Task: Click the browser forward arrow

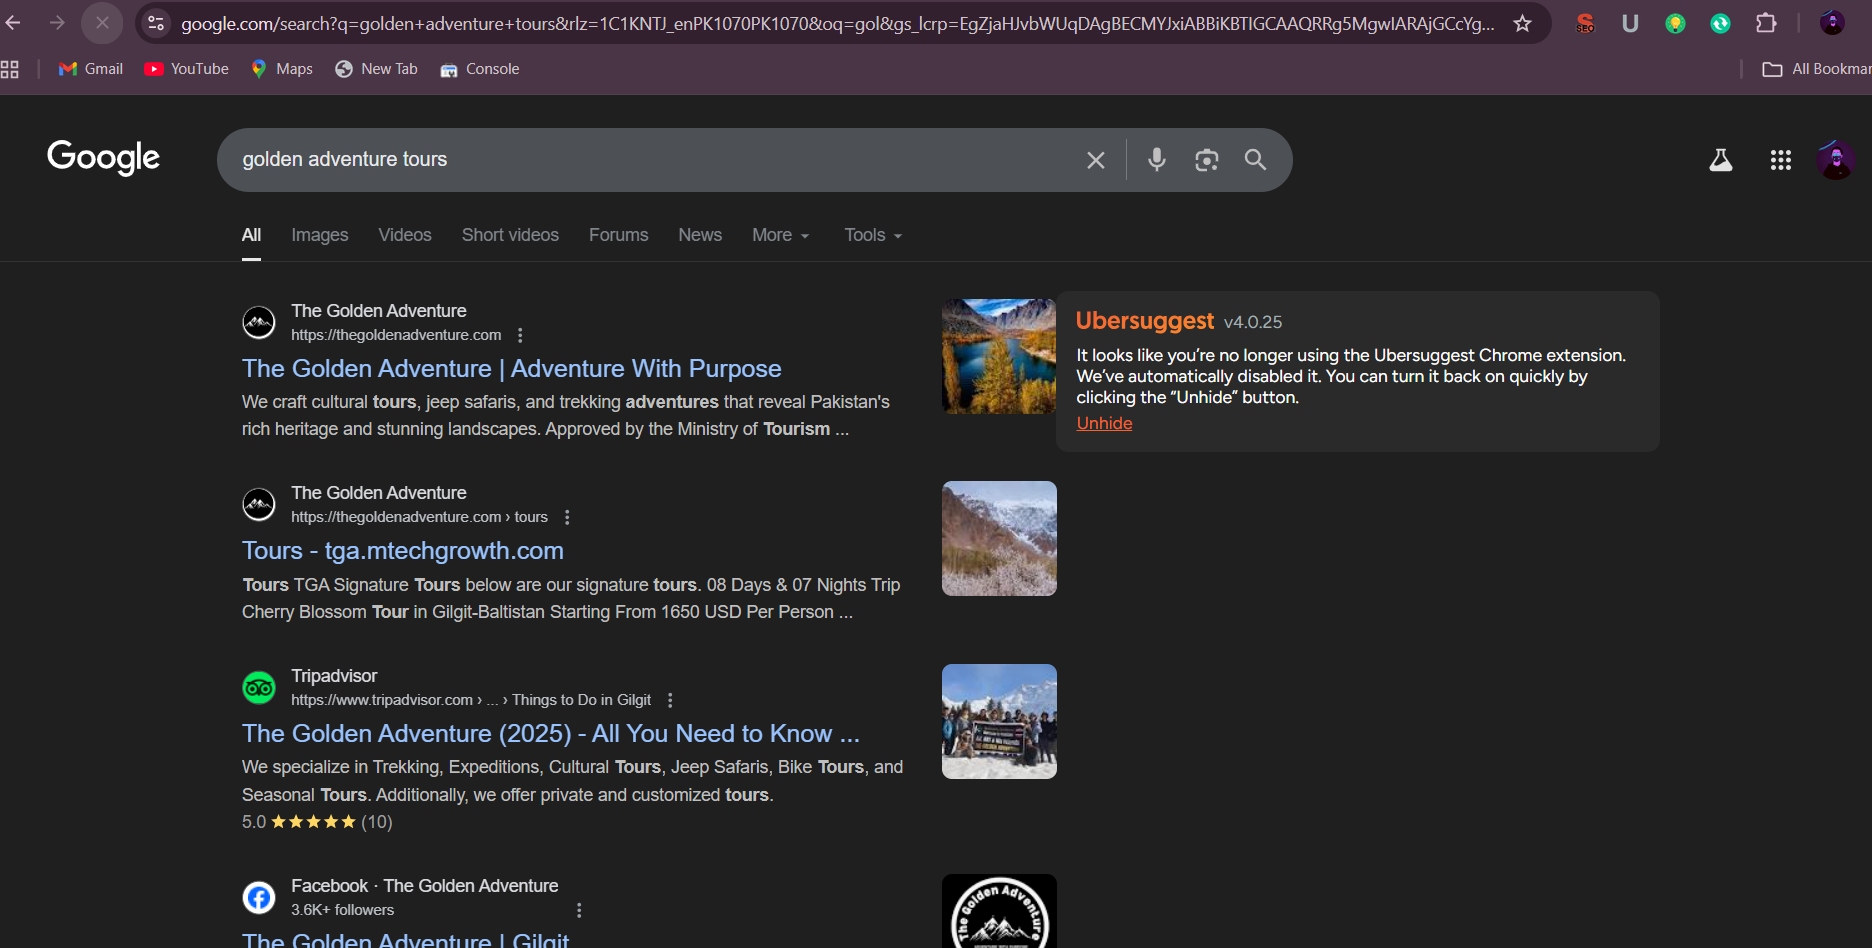Action: click(x=57, y=23)
